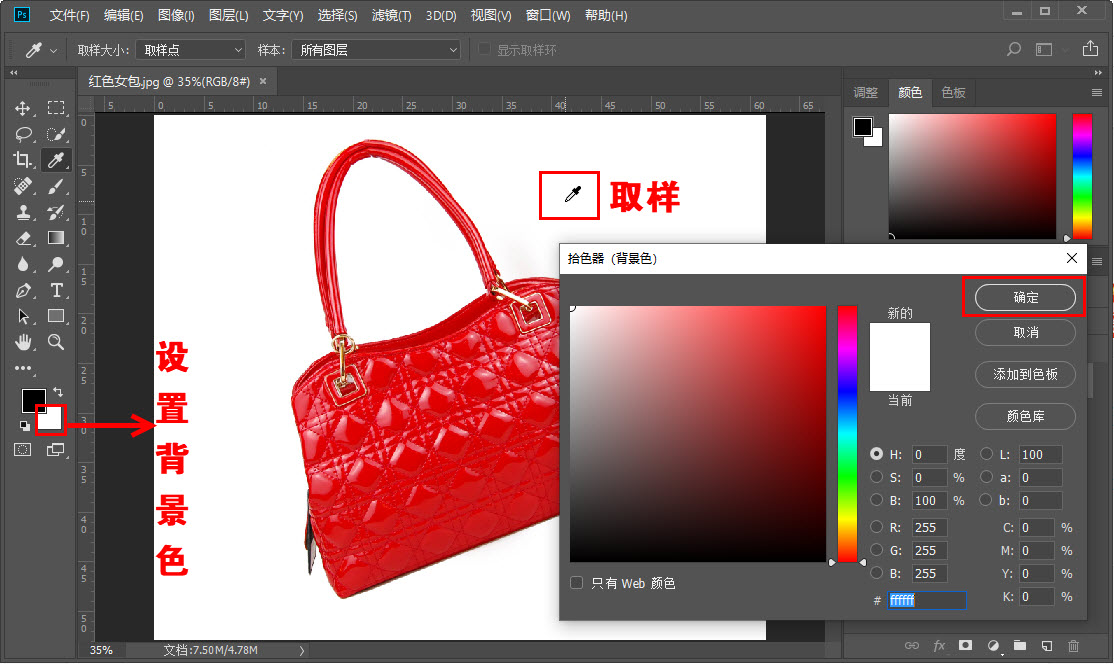This screenshot has width=1114, height=664.
Task: Open the status bar info arrow
Action: [302, 650]
